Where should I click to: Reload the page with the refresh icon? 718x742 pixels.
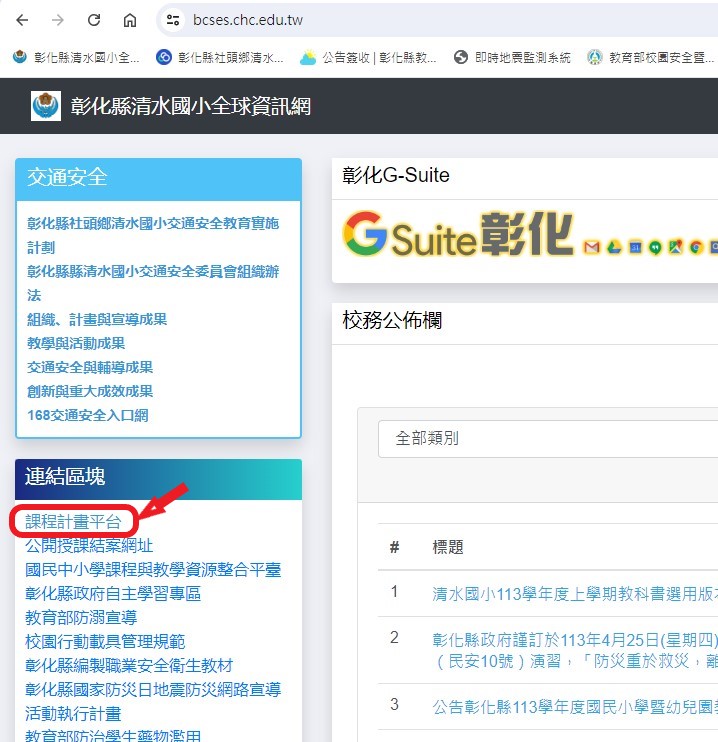point(94,20)
